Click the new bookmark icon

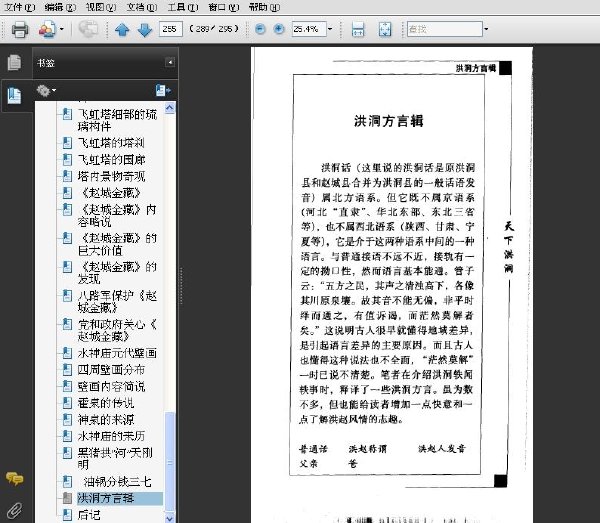163,91
